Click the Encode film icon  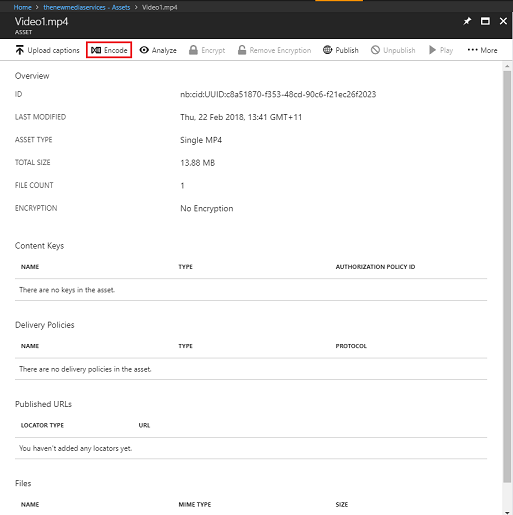[x=96, y=50]
